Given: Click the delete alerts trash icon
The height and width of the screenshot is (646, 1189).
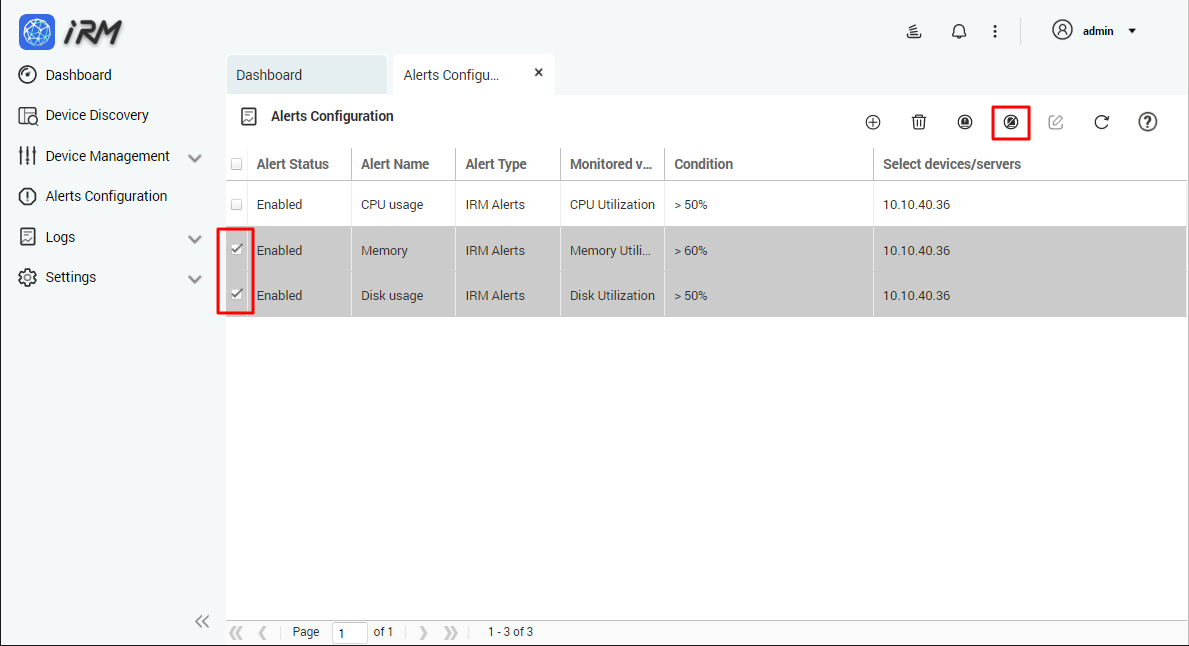Looking at the screenshot, I should tap(919, 121).
